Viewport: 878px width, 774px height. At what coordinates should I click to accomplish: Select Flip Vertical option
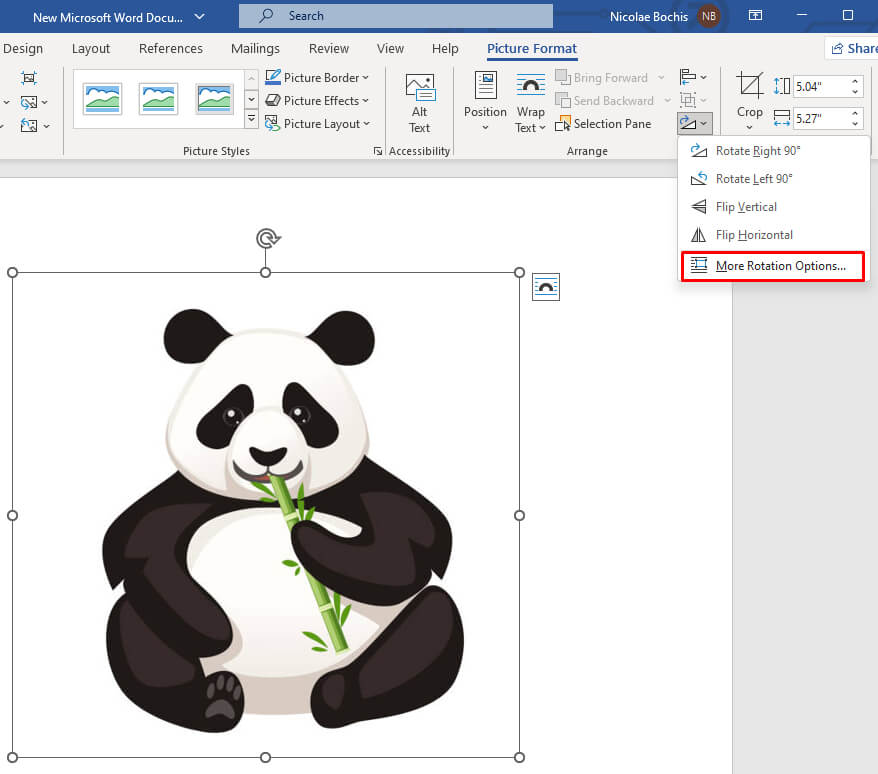(x=746, y=207)
